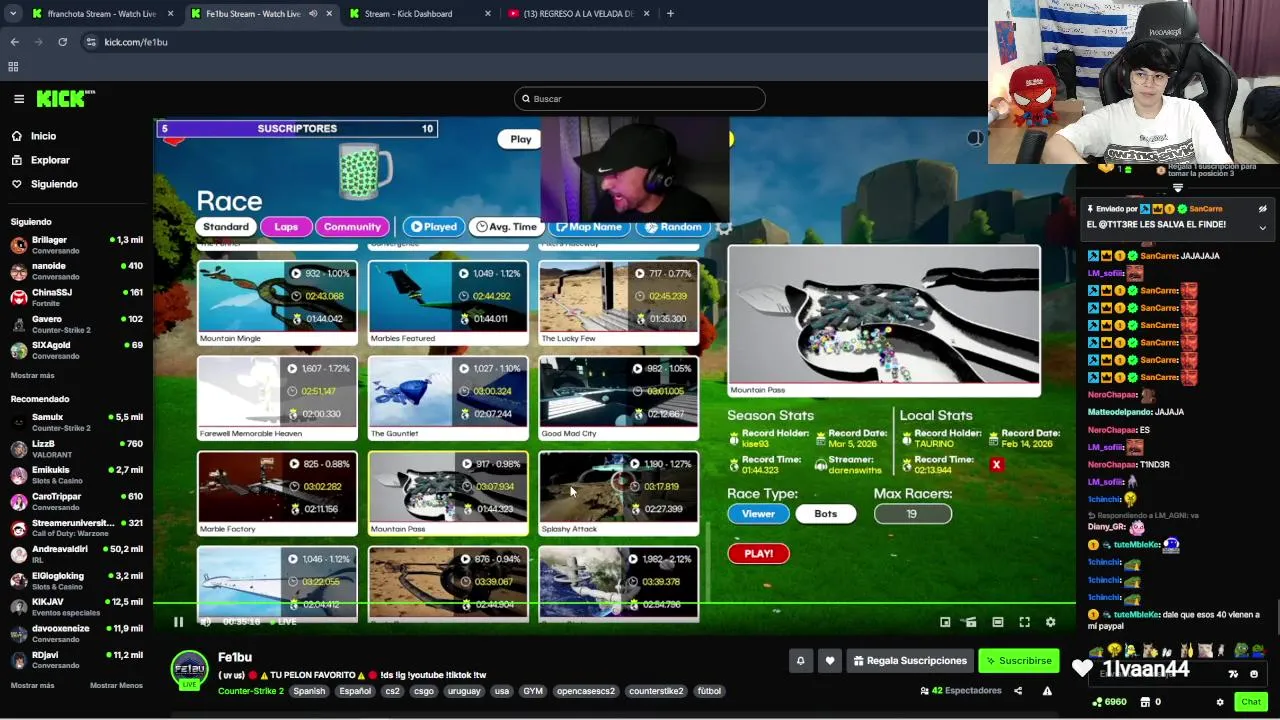The height and width of the screenshot is (720, 1280).
Task: Switch to Stream - Kick Dashboard tab
Action: pos(420,14)
